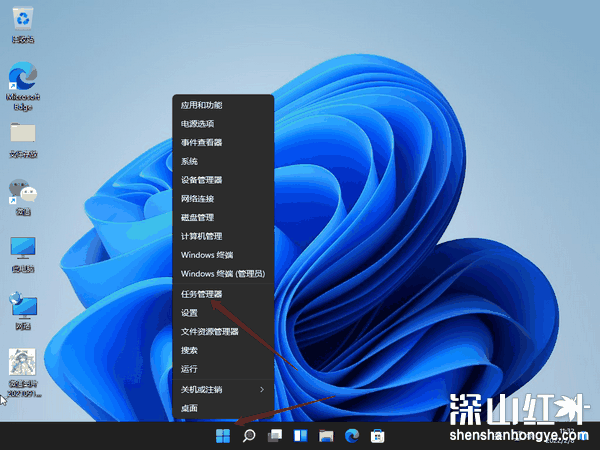Open 事件查看器 from the menu
The width and height of the screenshot is (600, 450).
pos(223,142)
